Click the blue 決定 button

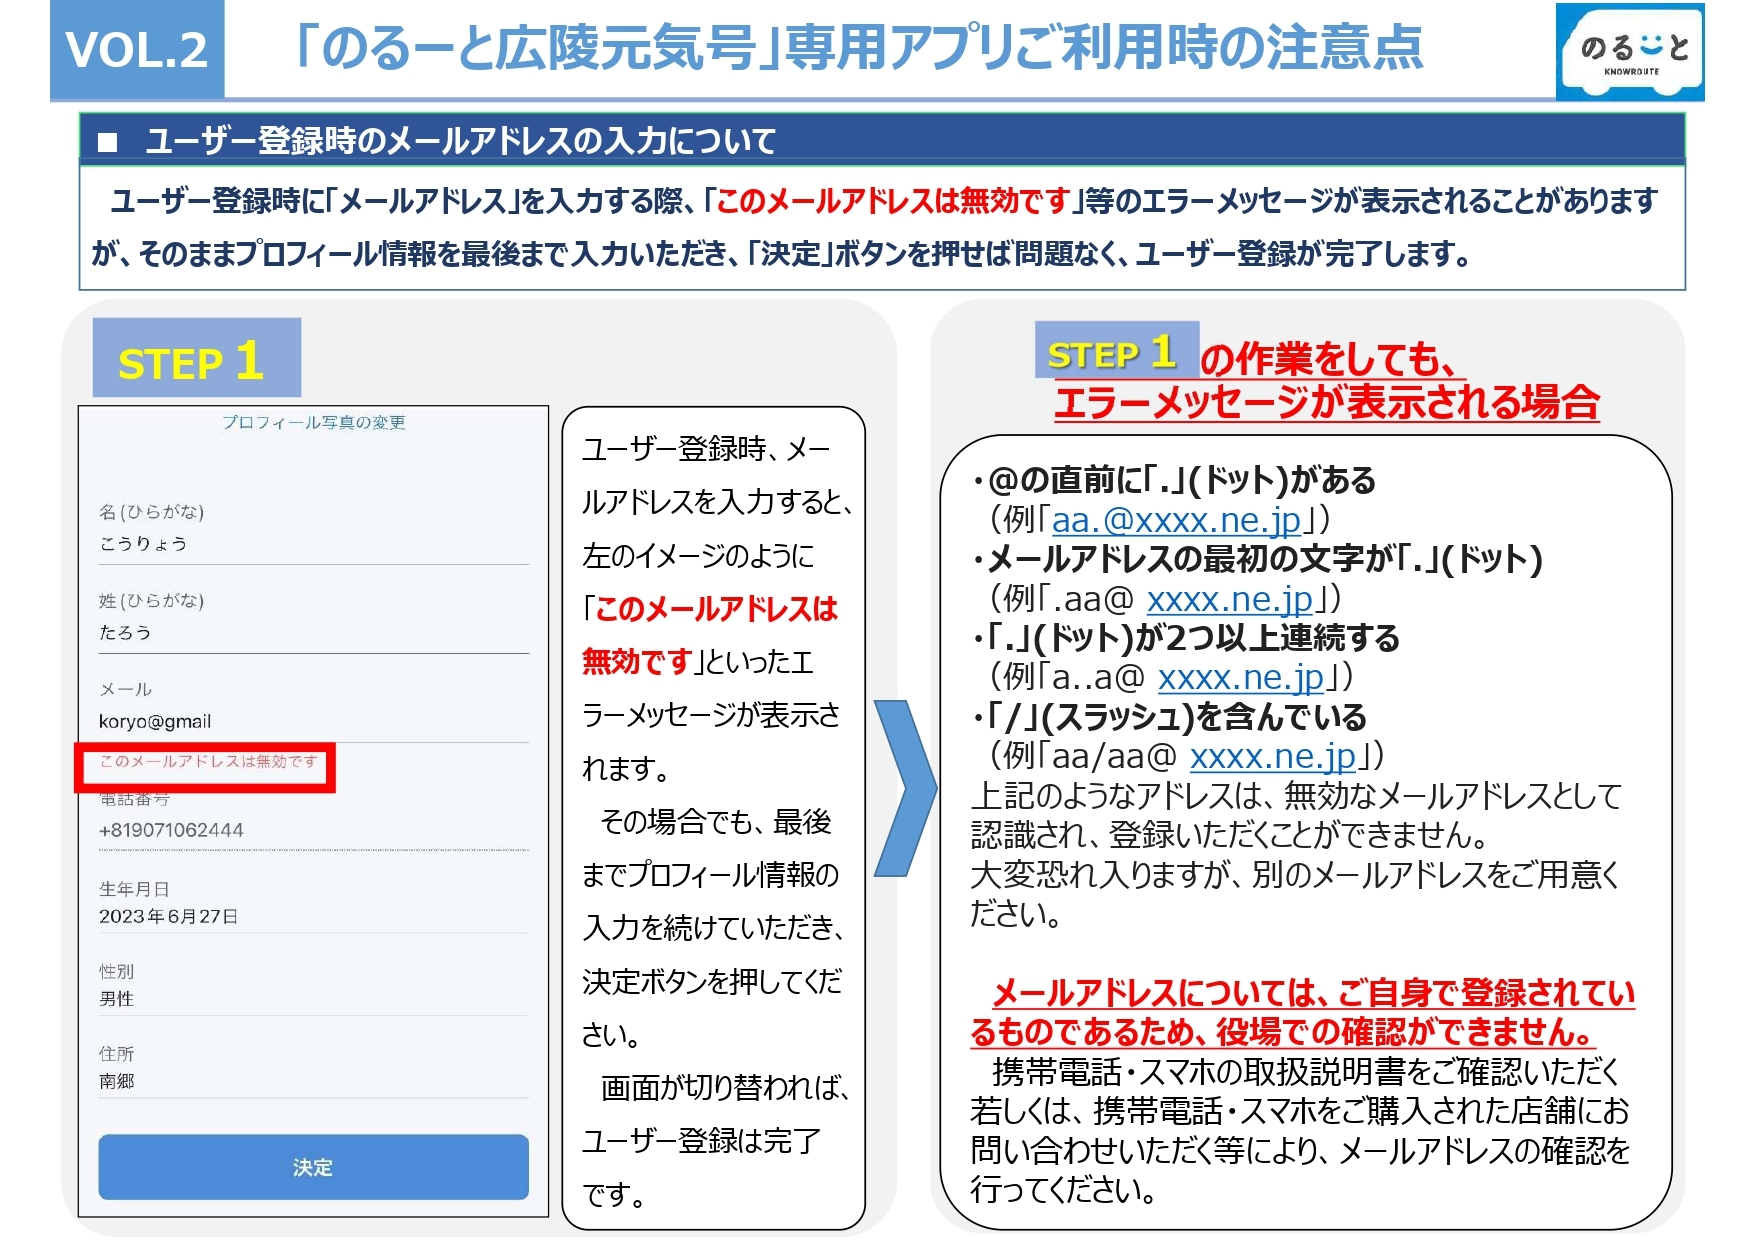(313, 1166)
